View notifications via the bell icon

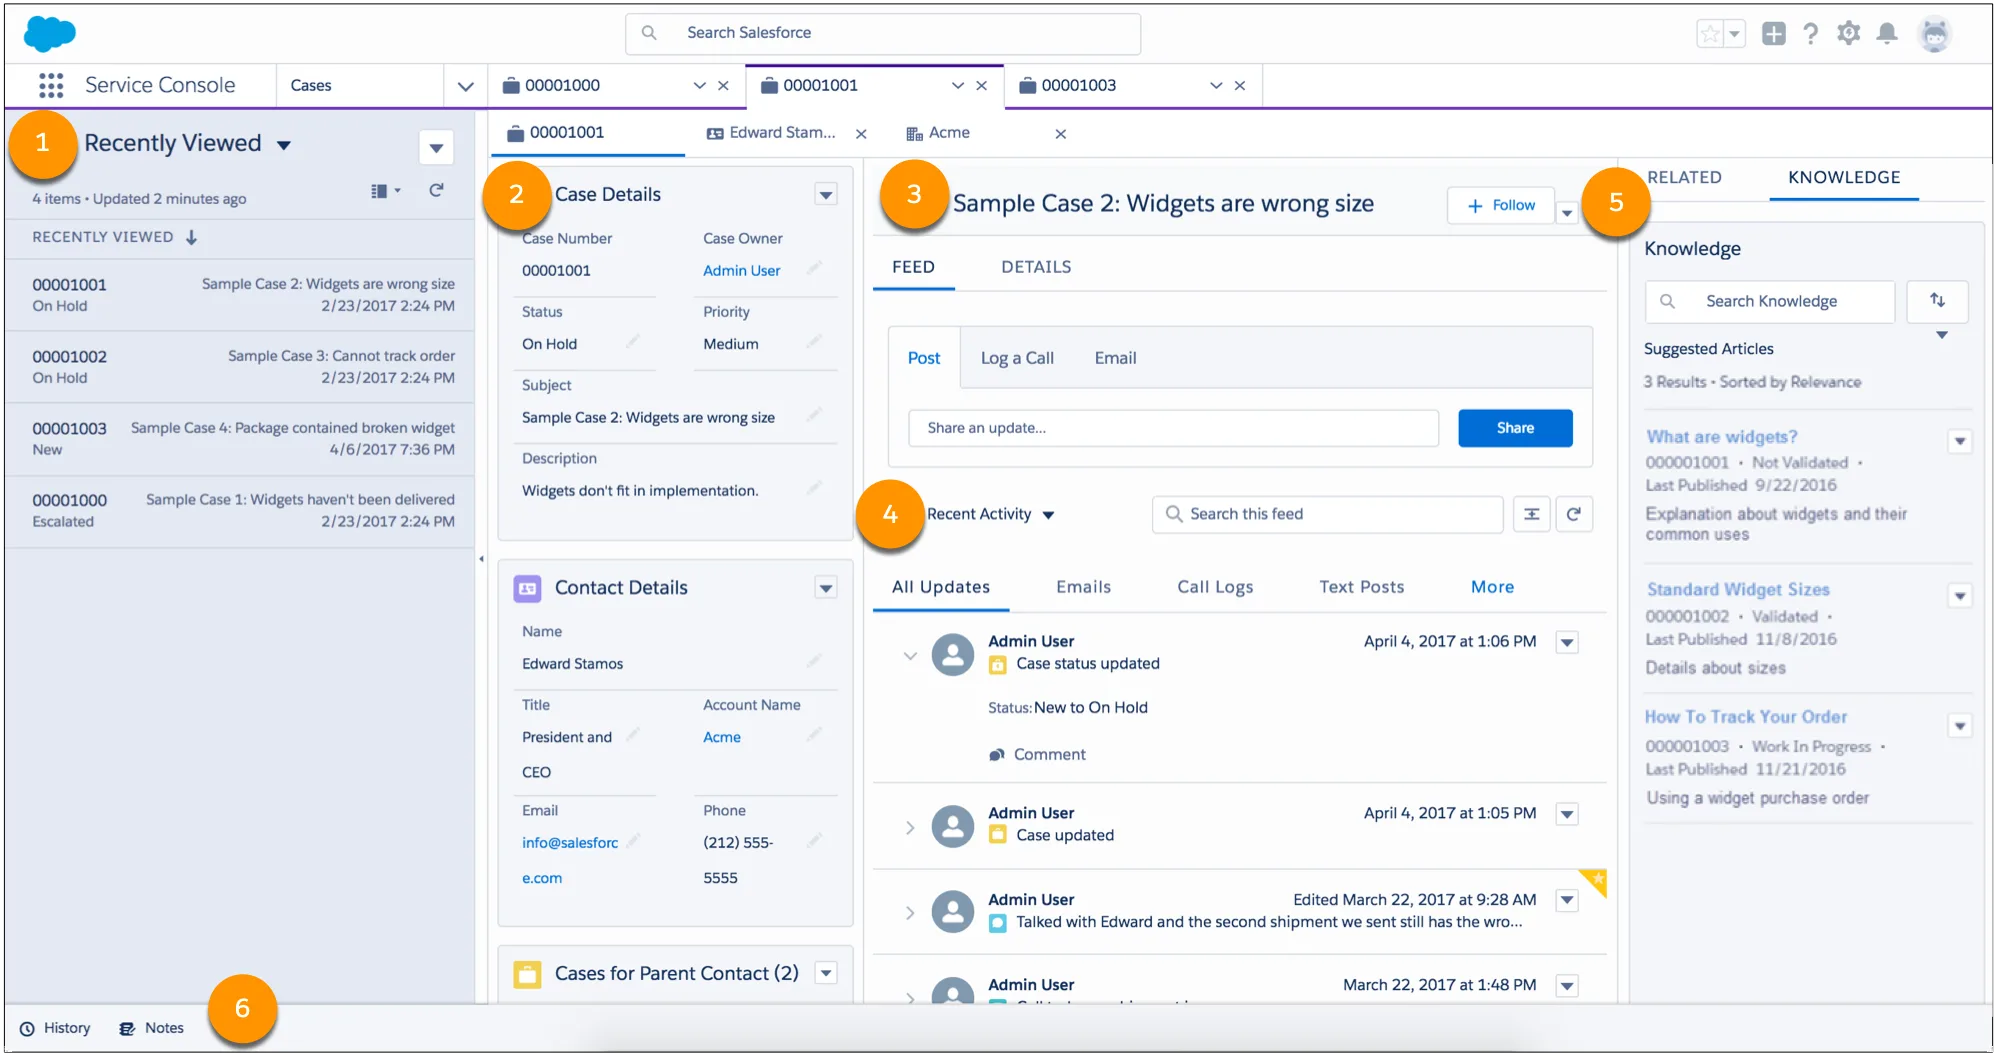coord(1888,33)
